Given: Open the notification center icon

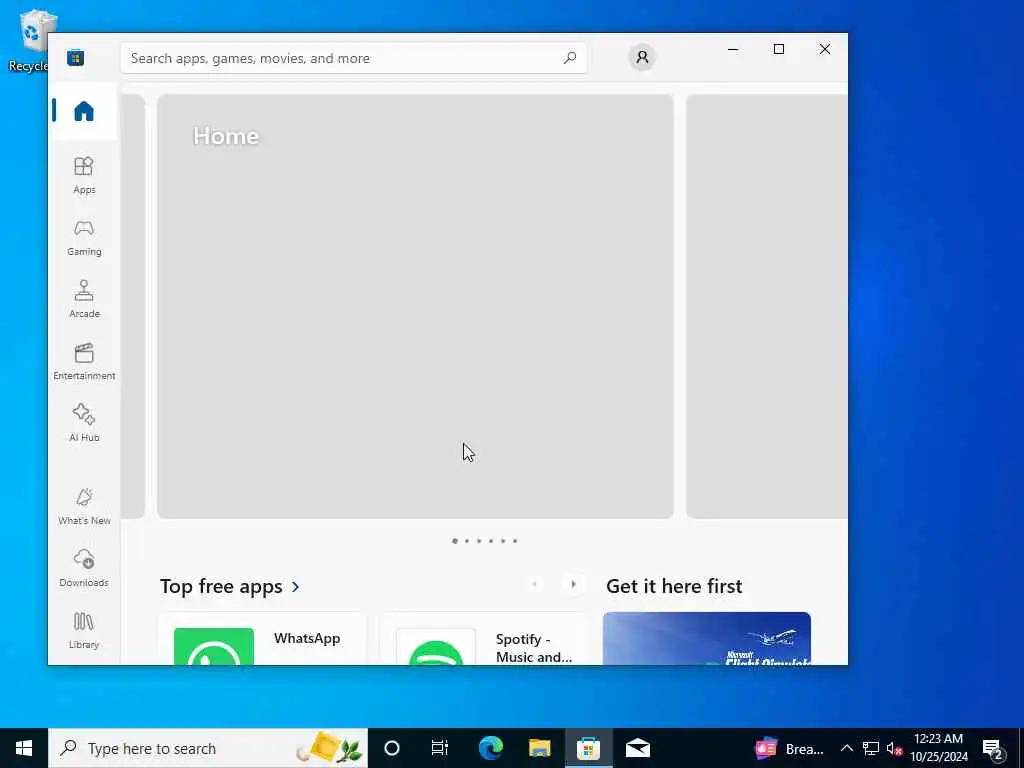Looking at the screenshot, I should pyautogui.click(x=993, y=748).
